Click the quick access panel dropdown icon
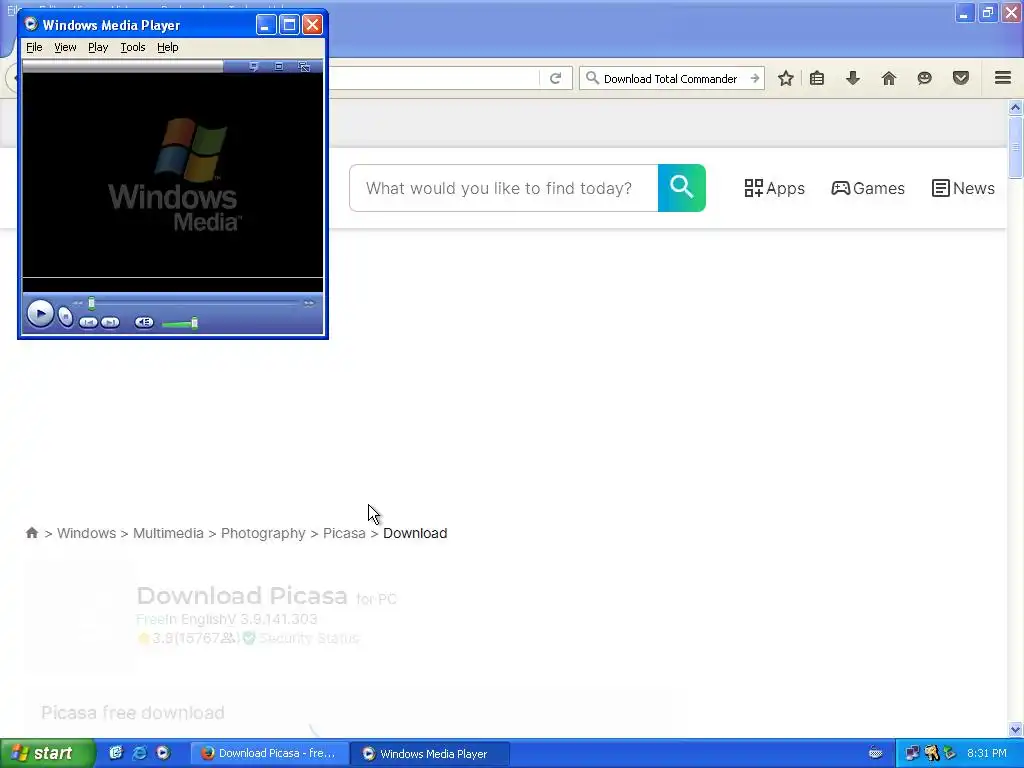This screenshot has height=768, width=1024. [254, 67]
